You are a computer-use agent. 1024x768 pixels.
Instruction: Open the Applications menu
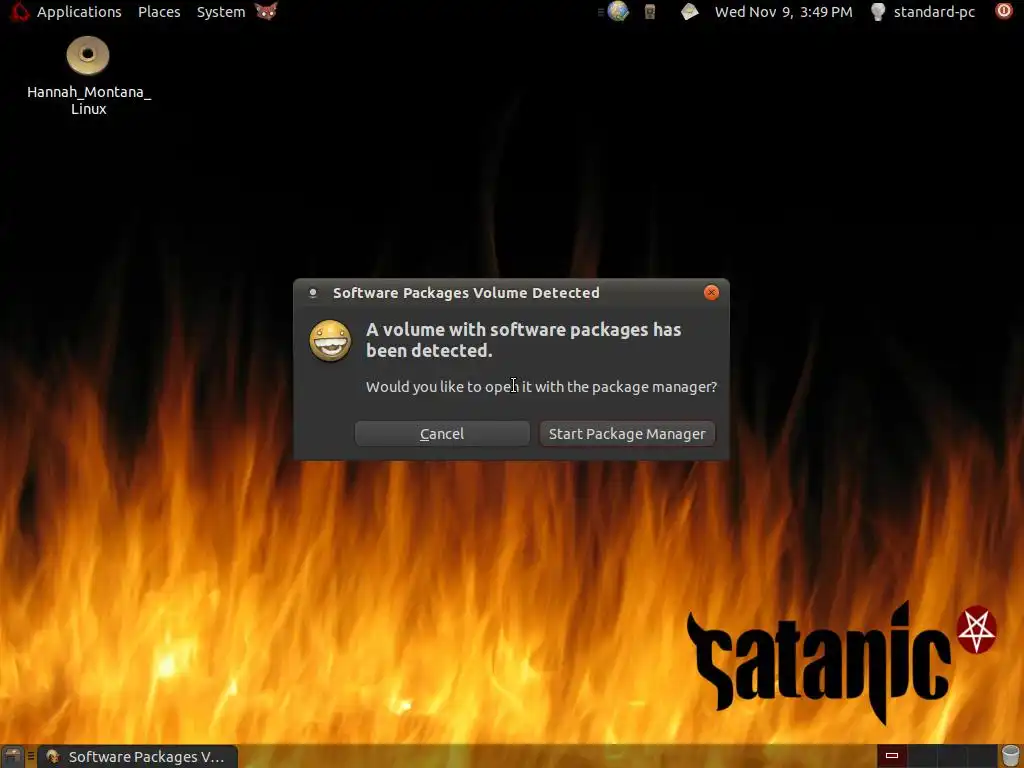tap(79, 12)
